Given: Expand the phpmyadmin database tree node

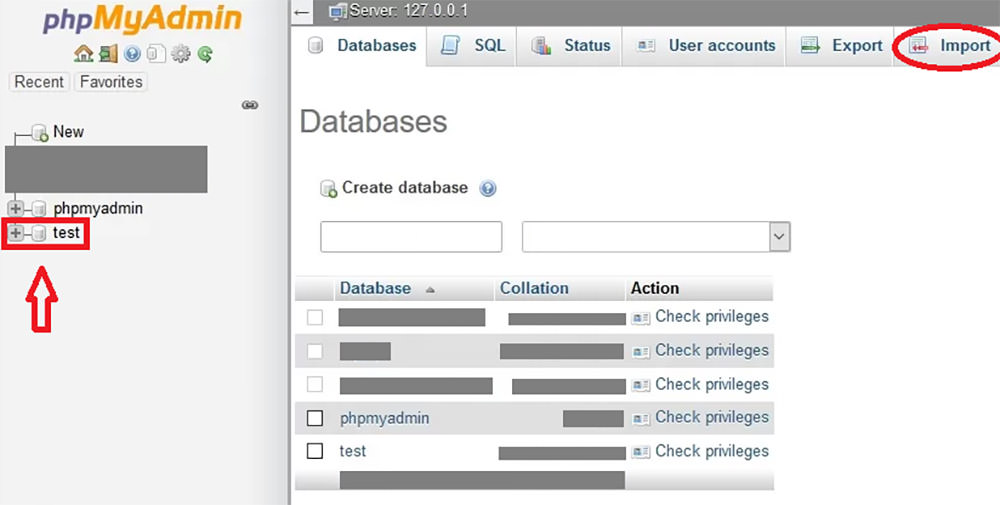Looking at the screenshot, I should point(15,209).
